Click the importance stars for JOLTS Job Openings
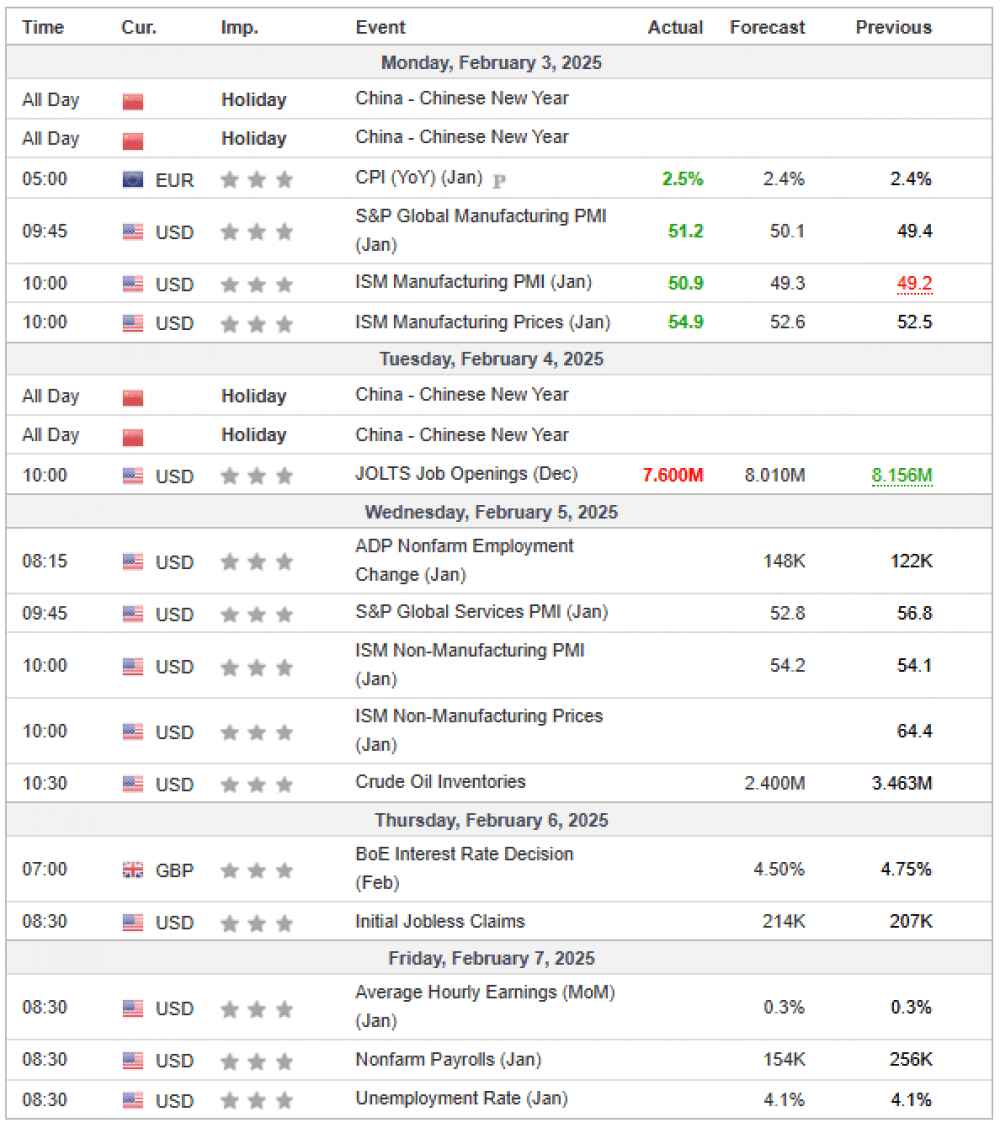 point(257,476)
